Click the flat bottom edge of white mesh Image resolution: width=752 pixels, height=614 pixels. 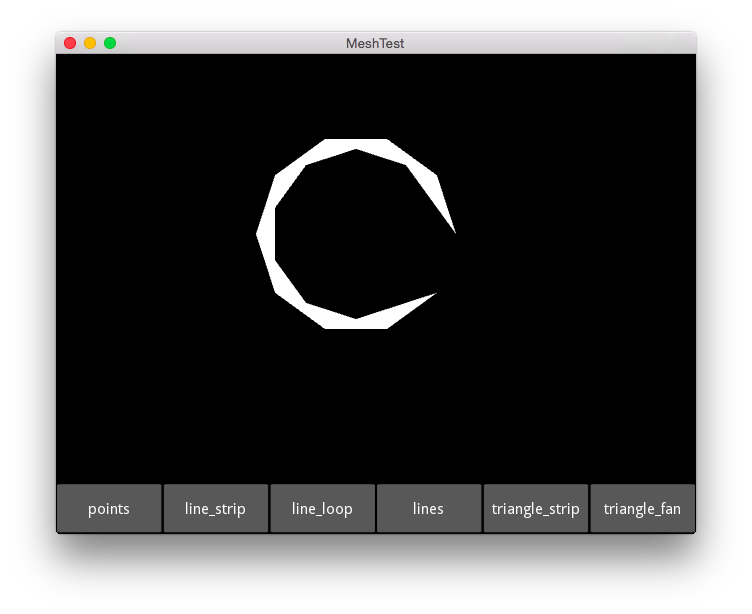click(356, 323)
